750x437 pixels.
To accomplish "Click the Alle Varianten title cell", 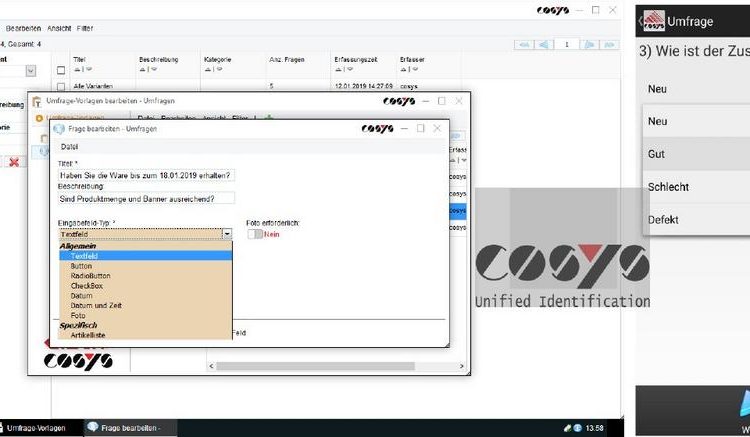I will 93,87.
